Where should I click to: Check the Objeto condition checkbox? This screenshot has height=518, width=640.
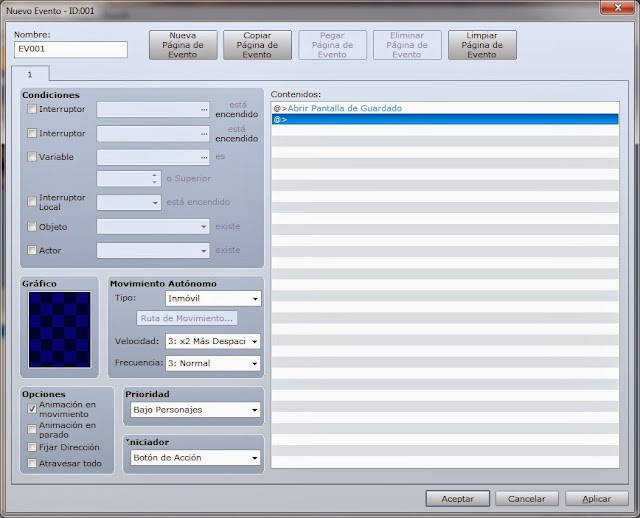point(32,227)
